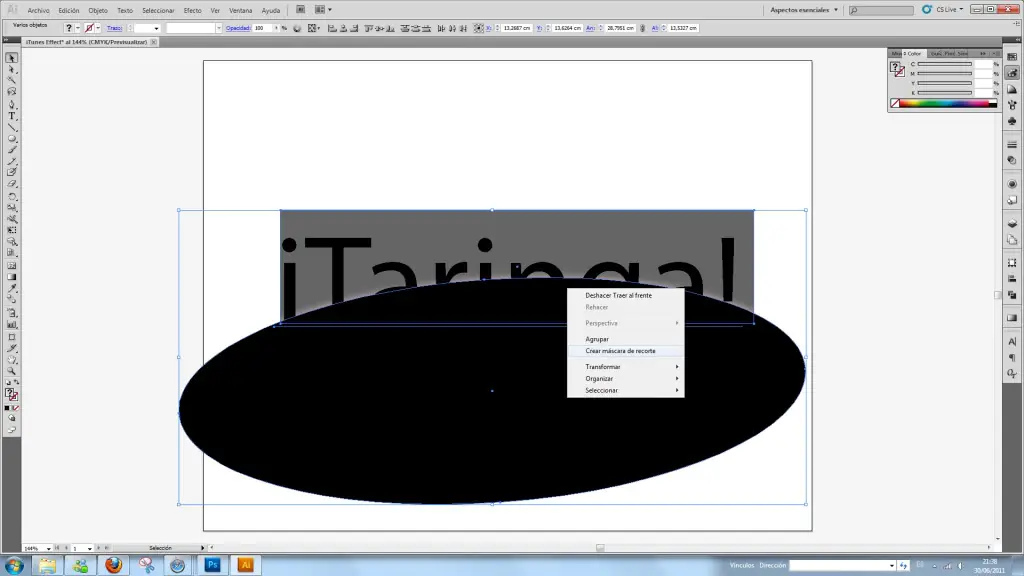Select the Artboard tool
1024x576 pixels.
(x=12, y=337)
